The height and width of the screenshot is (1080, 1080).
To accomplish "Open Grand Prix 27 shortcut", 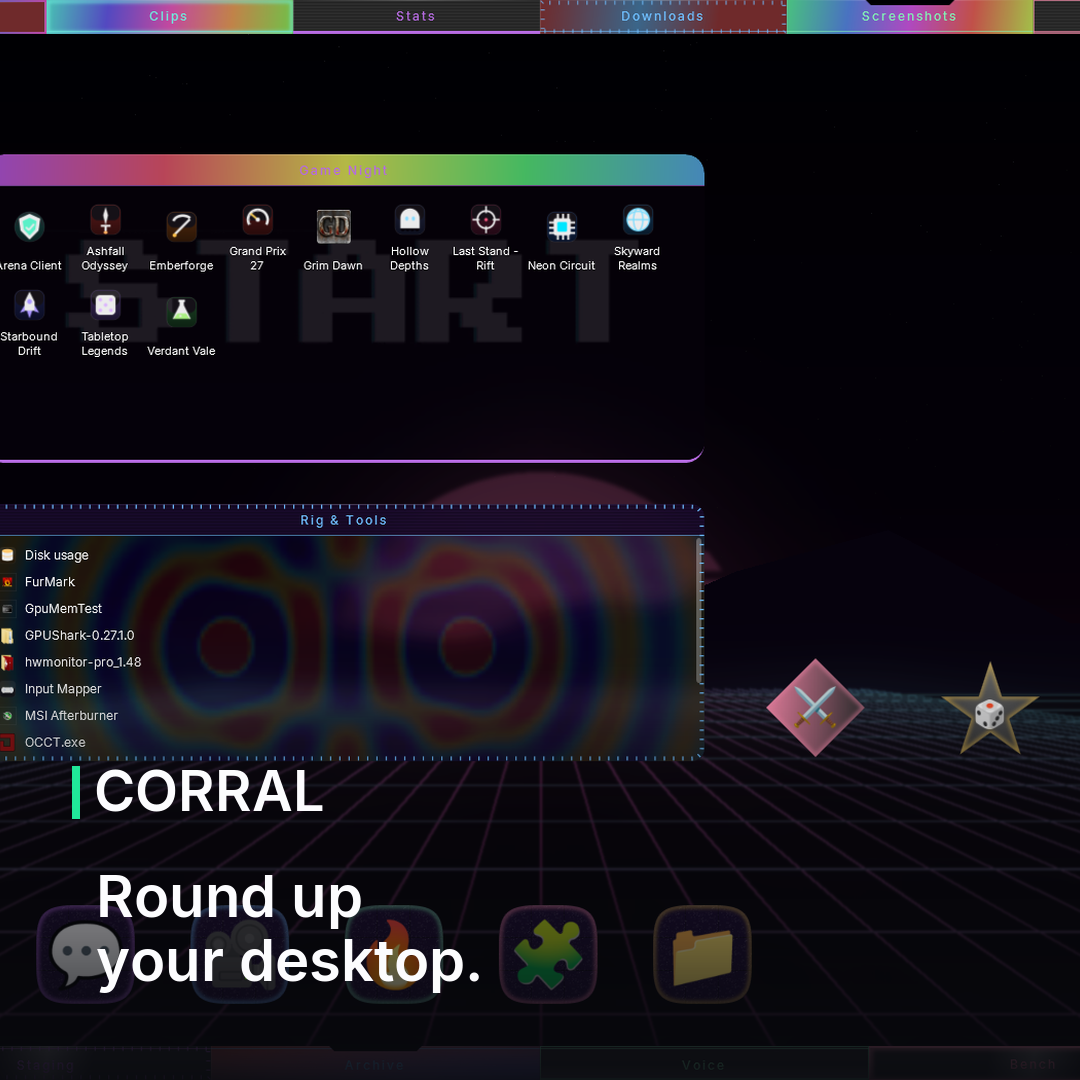I will coord(258,220).
